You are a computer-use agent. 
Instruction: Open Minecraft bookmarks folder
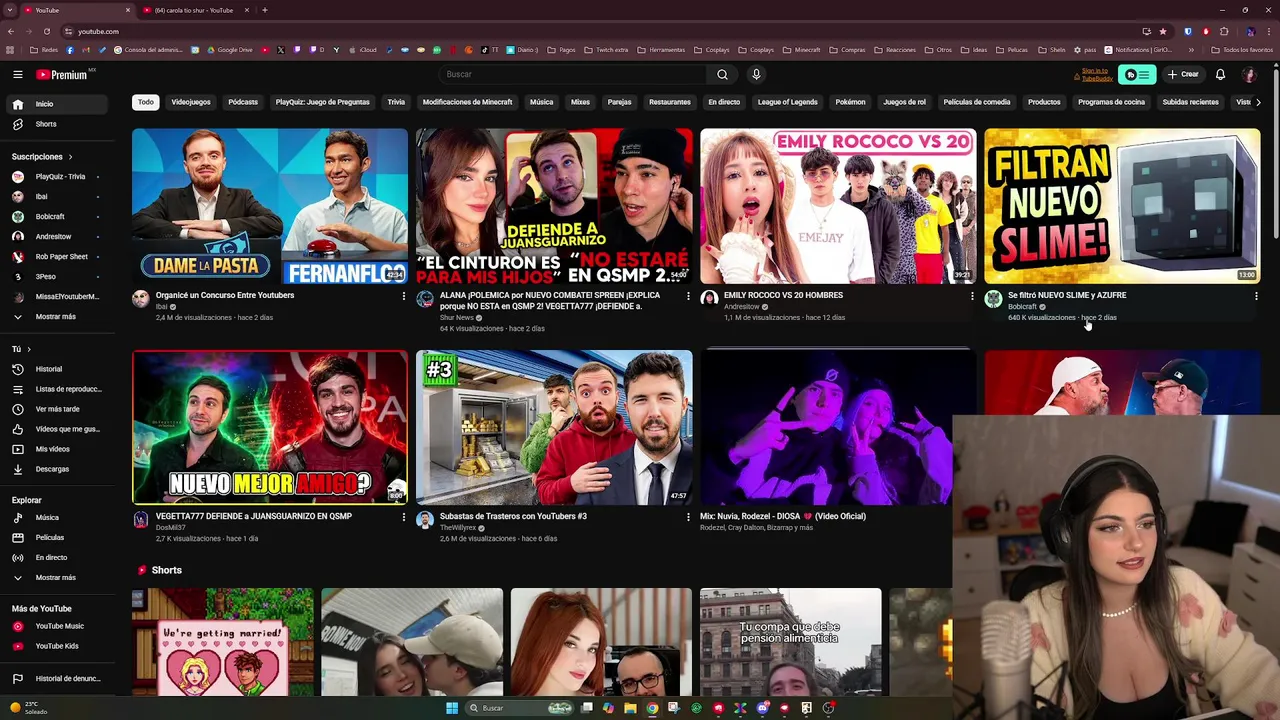801,50
